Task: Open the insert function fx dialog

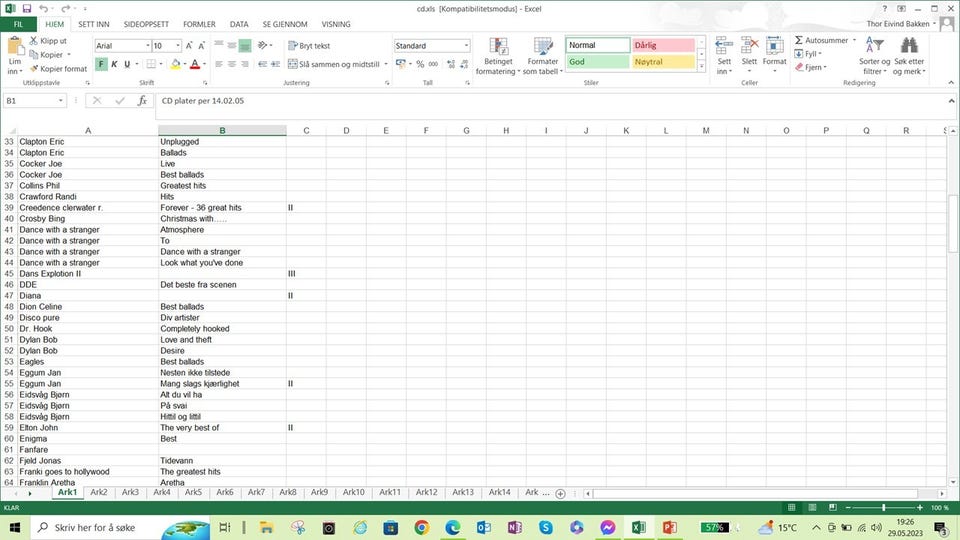Action: tap(142, 100)
